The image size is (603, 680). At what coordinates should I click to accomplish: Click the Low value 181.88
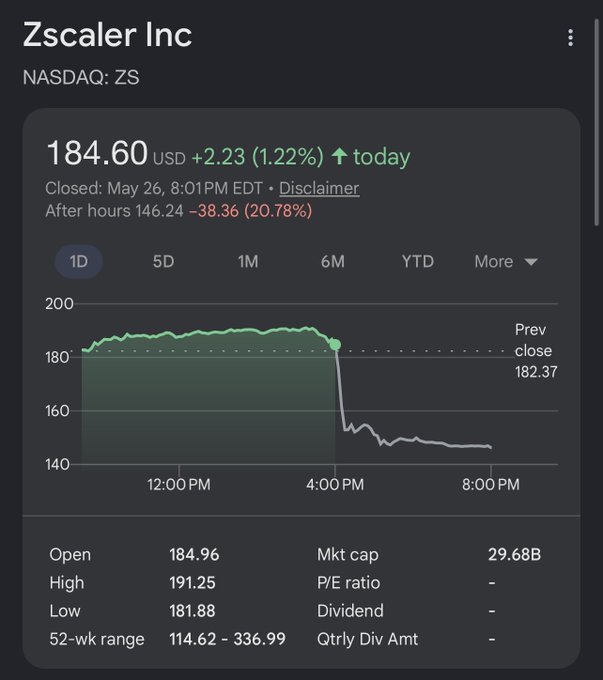192,611
